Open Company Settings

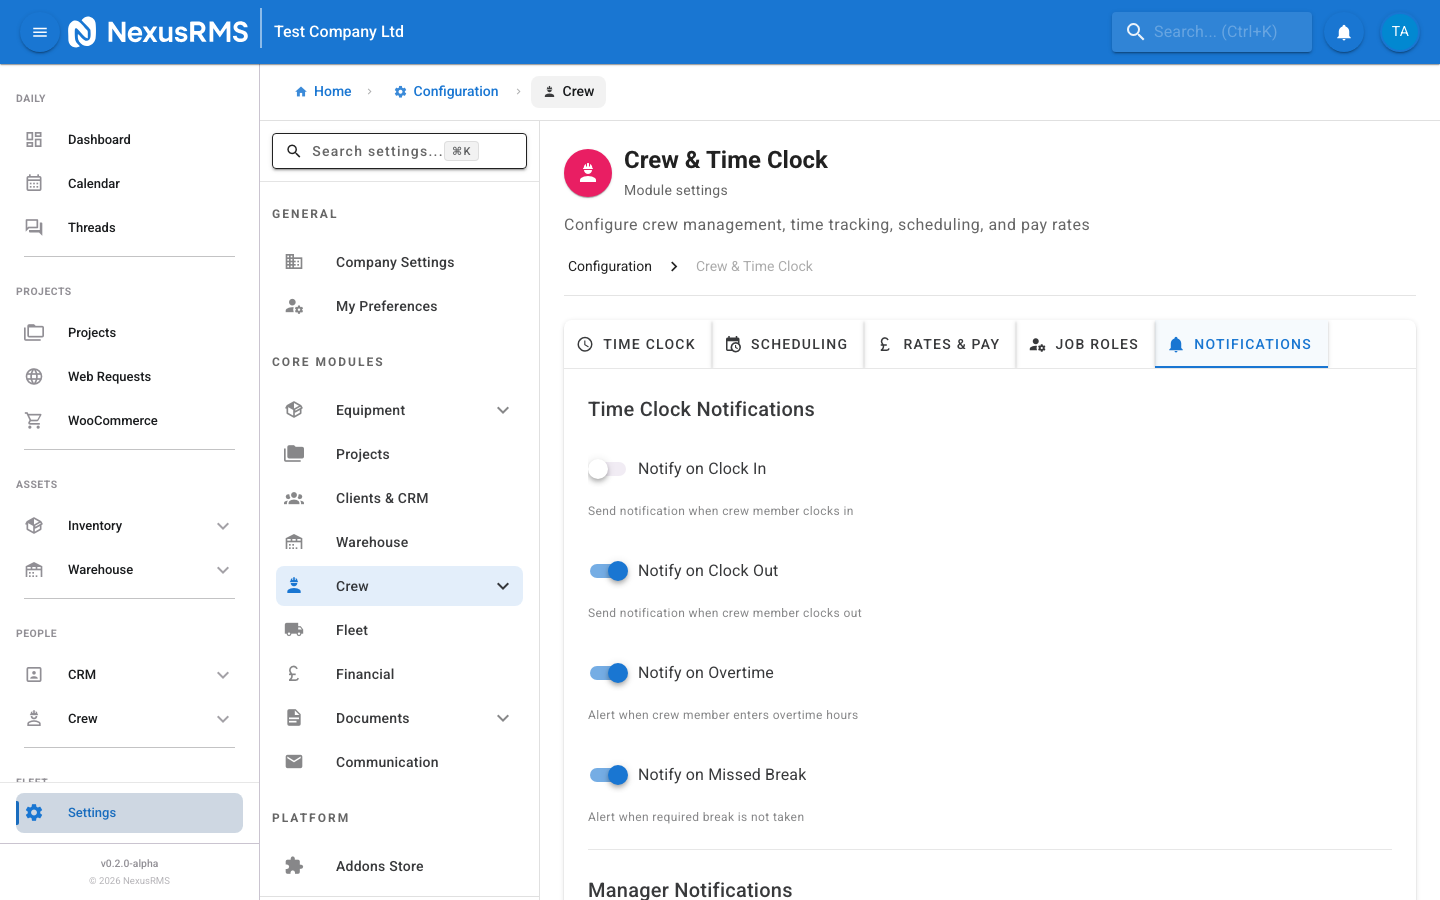(x=395, y=261)
